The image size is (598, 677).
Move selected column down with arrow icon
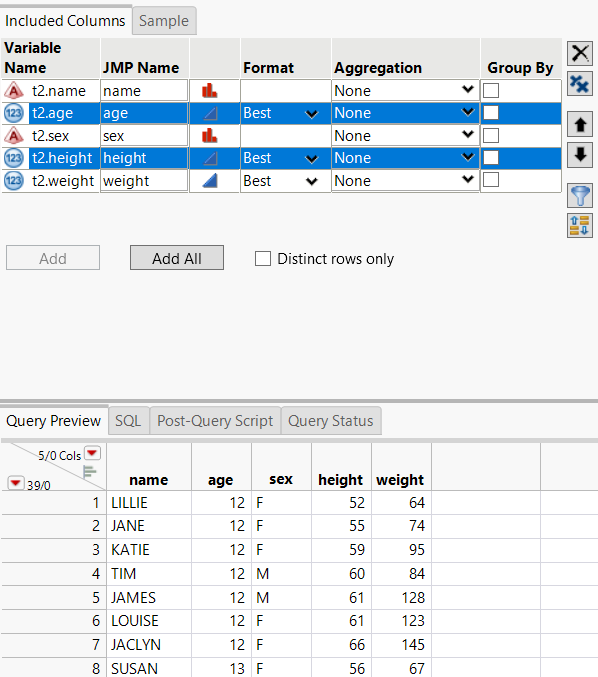point(580,155)
